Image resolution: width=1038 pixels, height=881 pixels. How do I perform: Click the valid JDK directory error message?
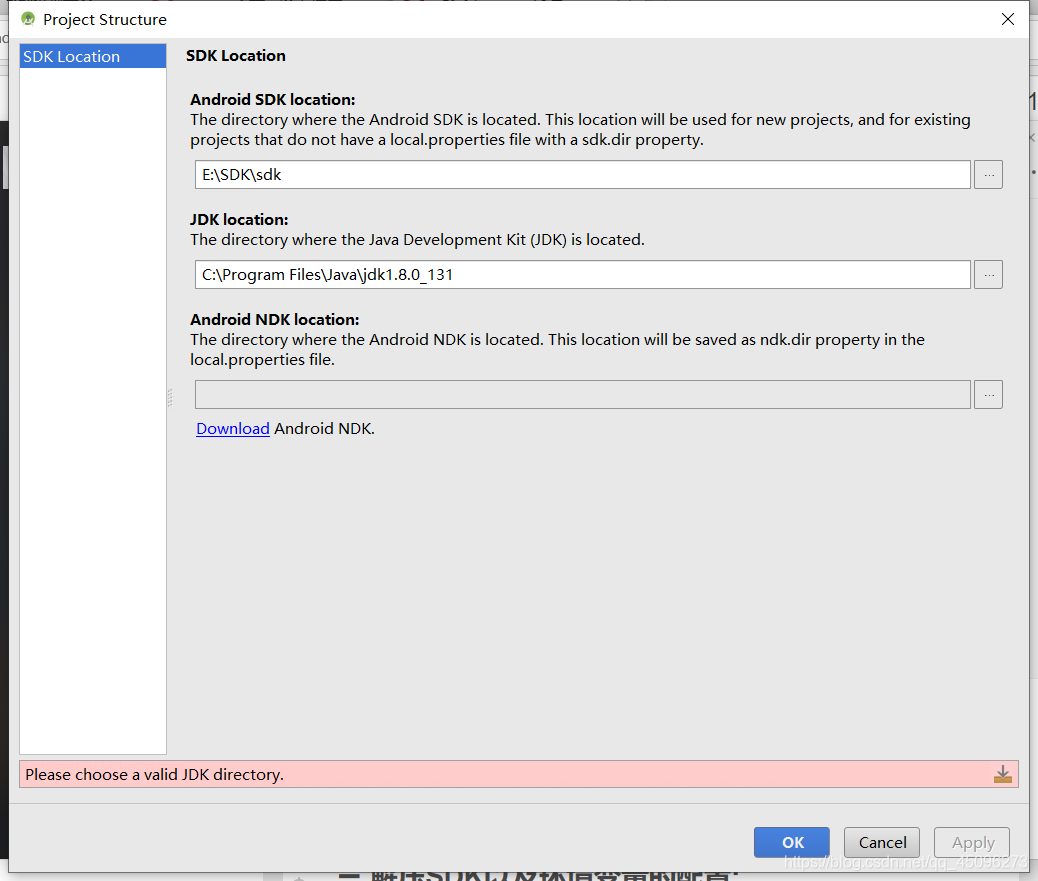point(154,774)
